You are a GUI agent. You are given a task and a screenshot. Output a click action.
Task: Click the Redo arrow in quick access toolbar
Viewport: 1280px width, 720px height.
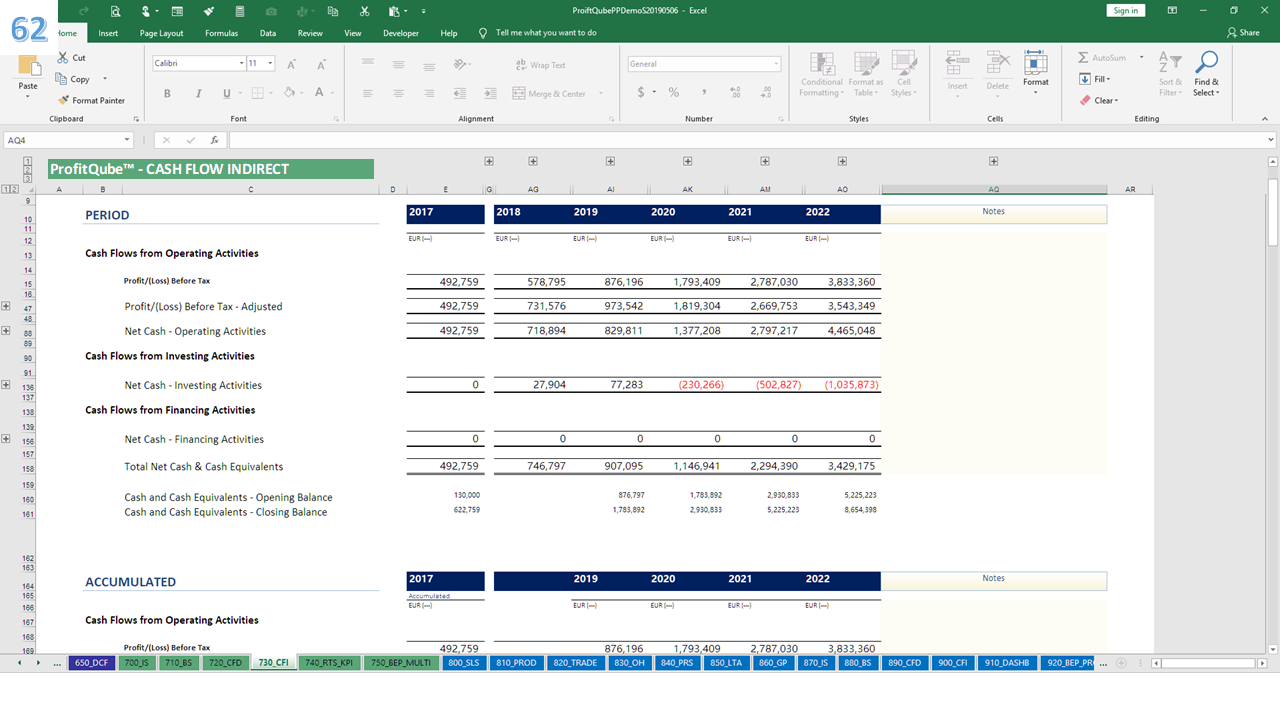pos(84,11)
